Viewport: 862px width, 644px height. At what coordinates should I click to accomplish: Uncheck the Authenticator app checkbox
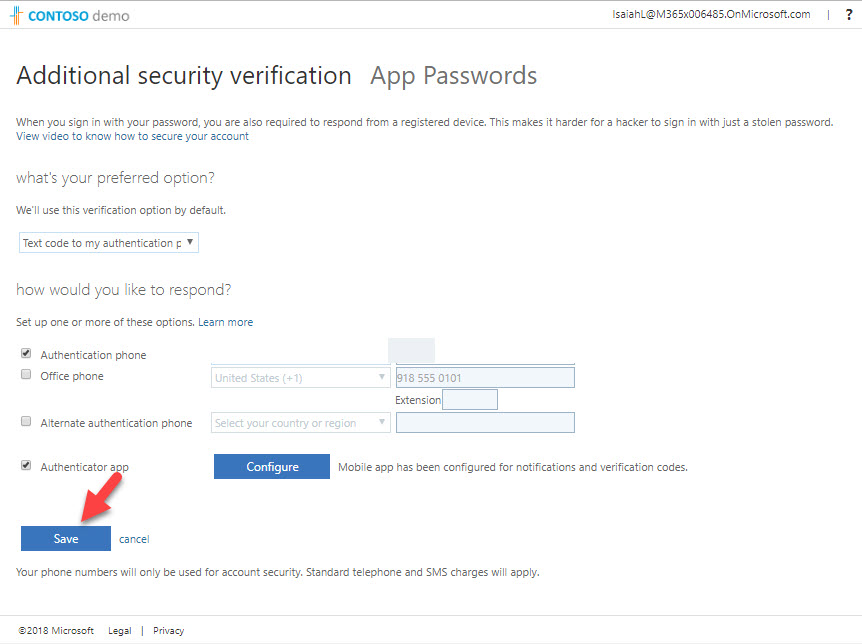[x=26, y=466]
